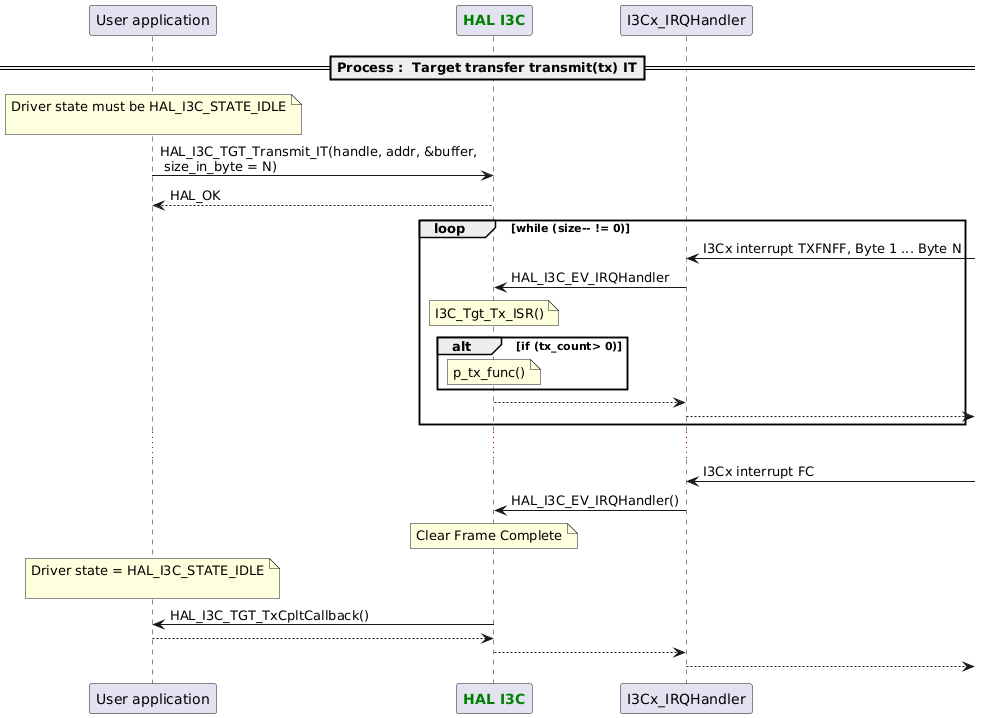Select the I3C_Tgt_Tx_ISR() note
The height and width of the screenshot is (718, 981).
(x=493, y=313)
